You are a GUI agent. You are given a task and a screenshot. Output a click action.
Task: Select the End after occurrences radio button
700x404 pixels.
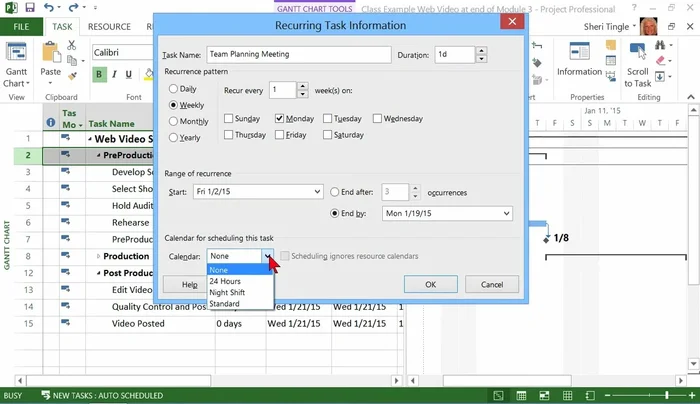click(x=334, y=192)
